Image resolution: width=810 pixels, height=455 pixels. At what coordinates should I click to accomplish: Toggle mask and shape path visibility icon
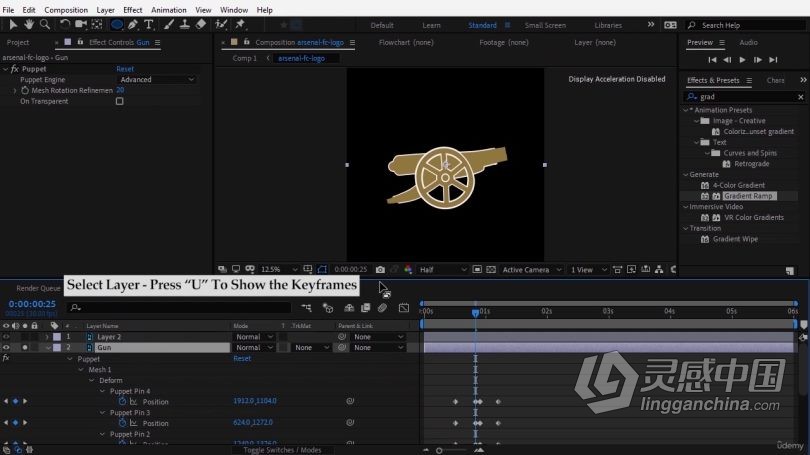click(x=322, y=270)
